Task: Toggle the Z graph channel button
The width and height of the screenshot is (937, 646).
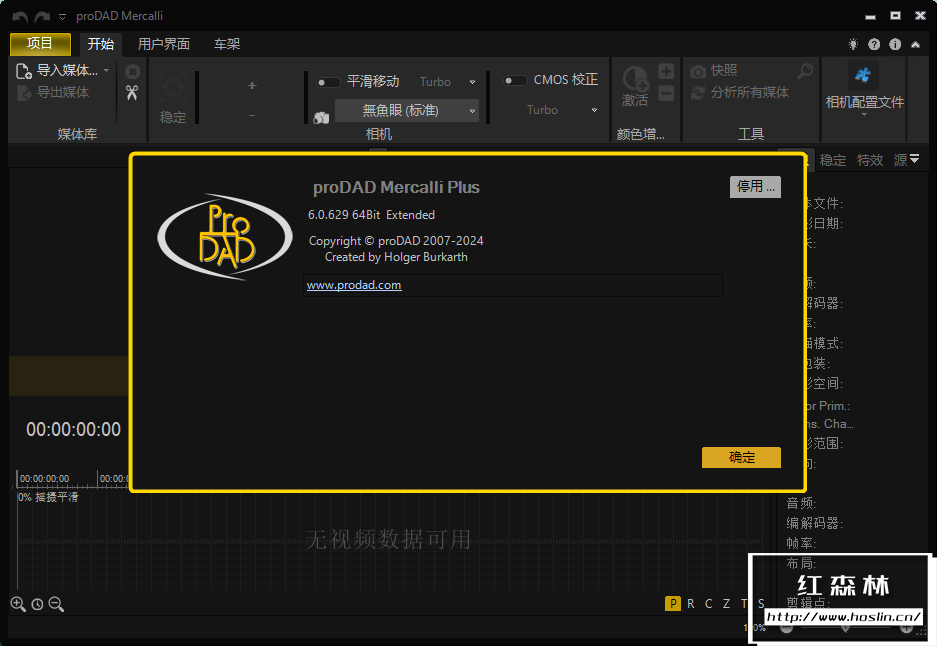Action: (x=727, y=604)
